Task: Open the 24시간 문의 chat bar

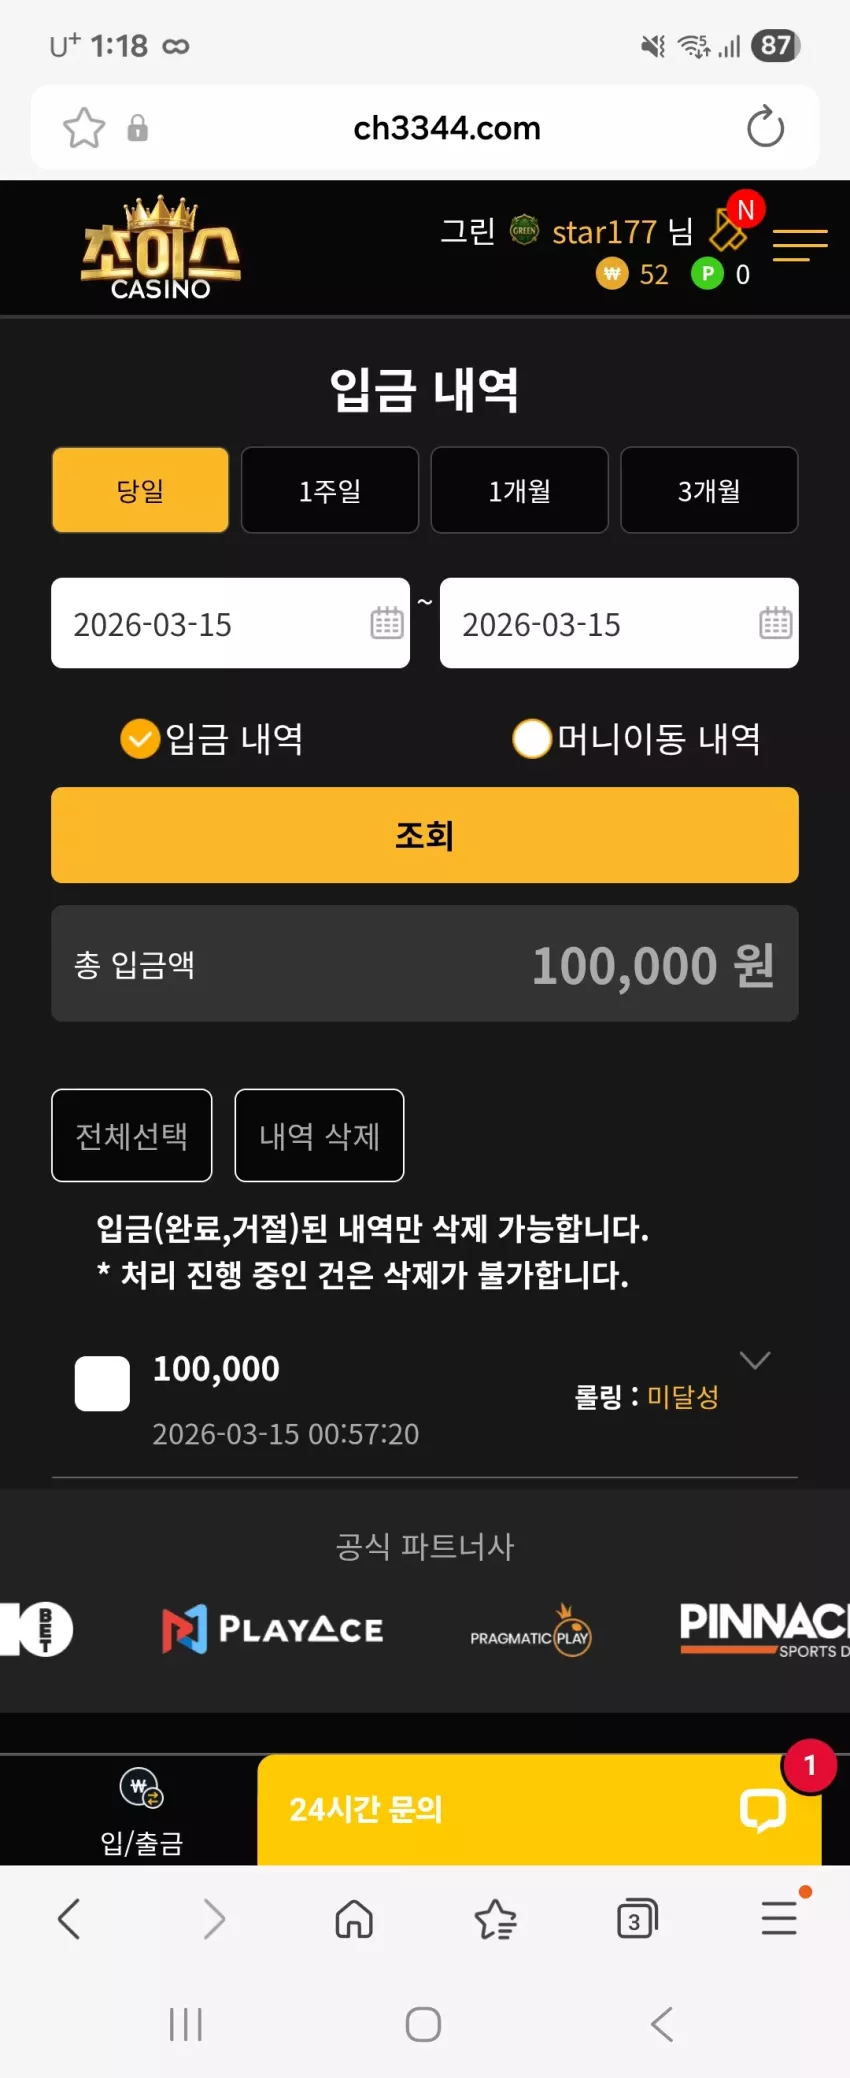Action: (x=539, y=1810)
